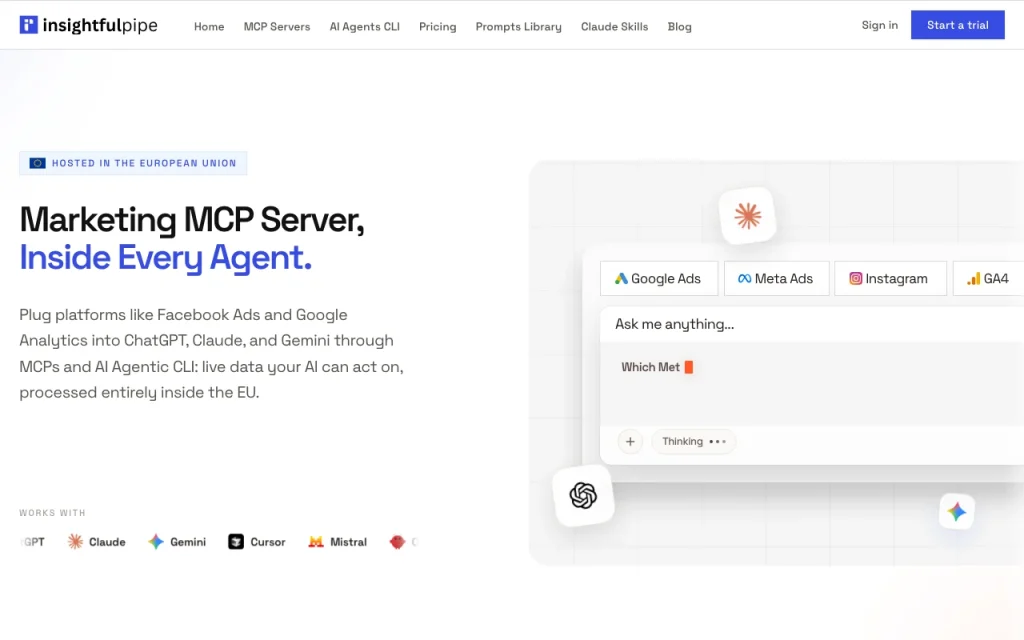
Task: Click the Thinking status pill
Action: [694, 441]
